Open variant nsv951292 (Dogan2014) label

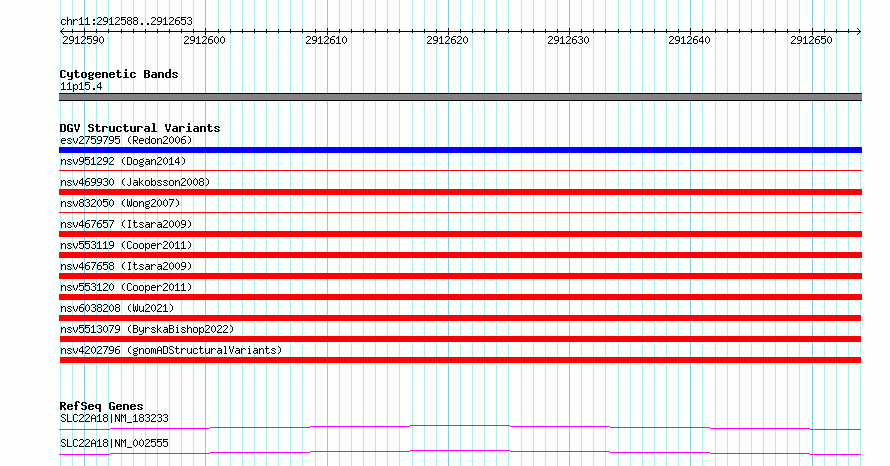(x=123, y=161)
